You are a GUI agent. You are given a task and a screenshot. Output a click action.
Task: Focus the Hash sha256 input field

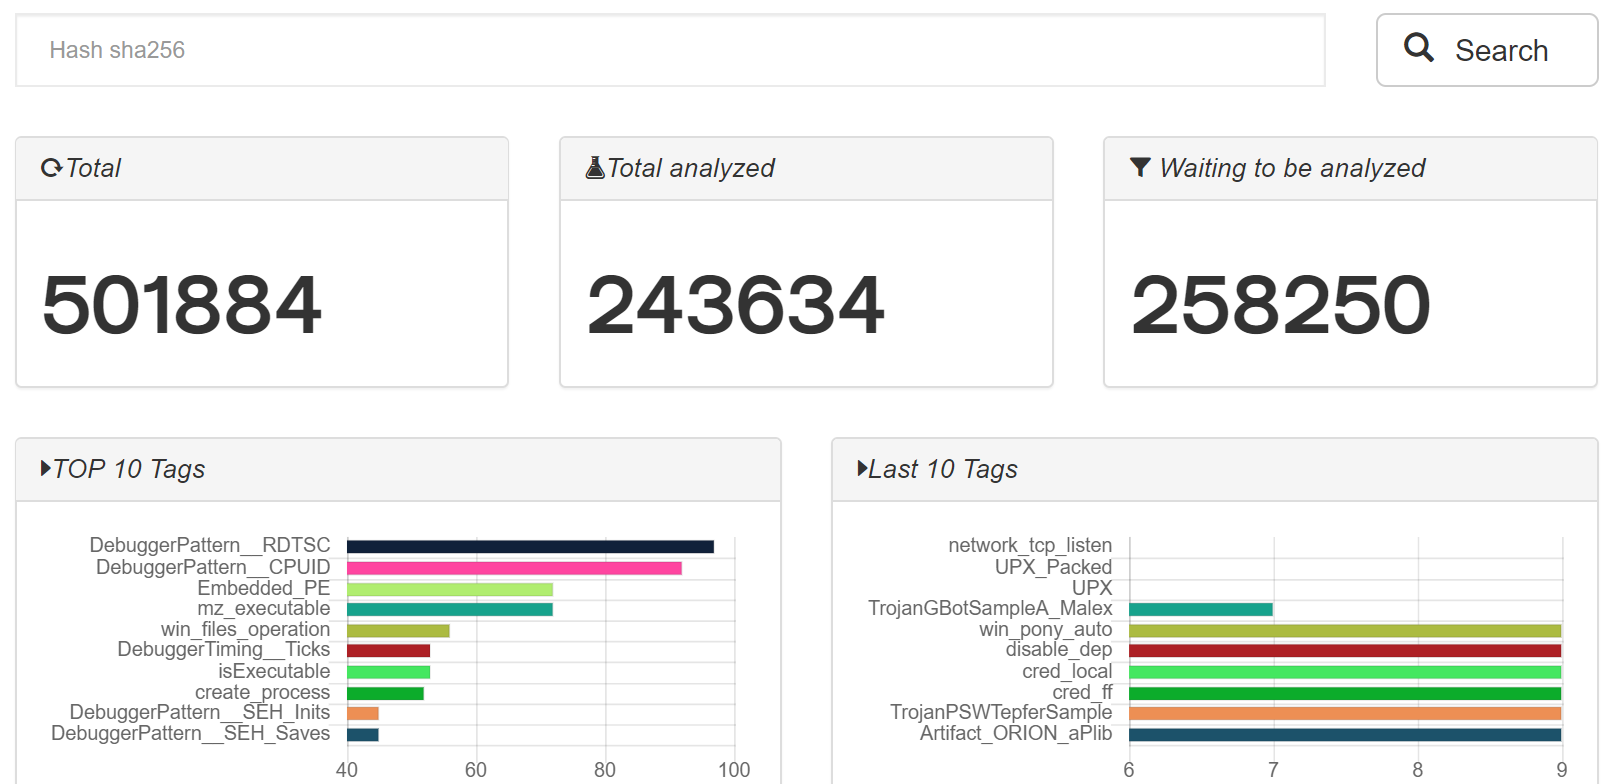(670, 50)
